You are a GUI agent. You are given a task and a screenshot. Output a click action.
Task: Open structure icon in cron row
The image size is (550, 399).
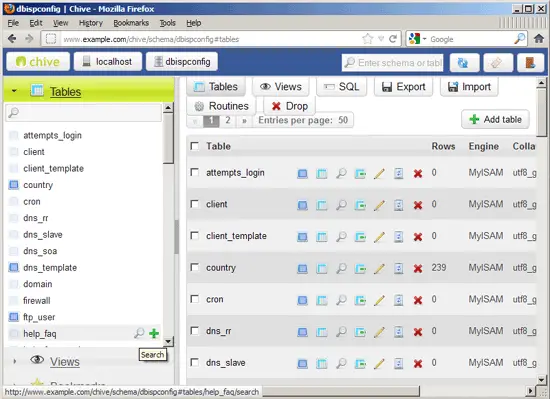coord(321,300)
